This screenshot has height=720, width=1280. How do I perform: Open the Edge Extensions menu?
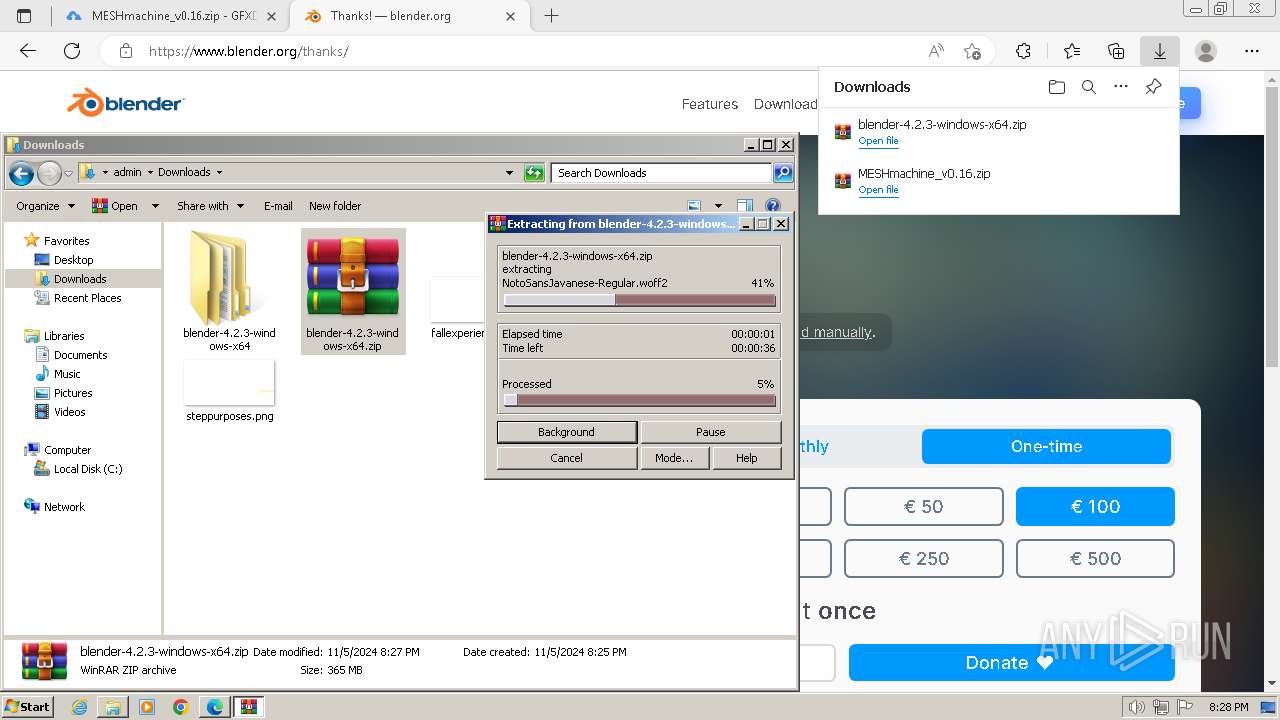coord(1023,51)
